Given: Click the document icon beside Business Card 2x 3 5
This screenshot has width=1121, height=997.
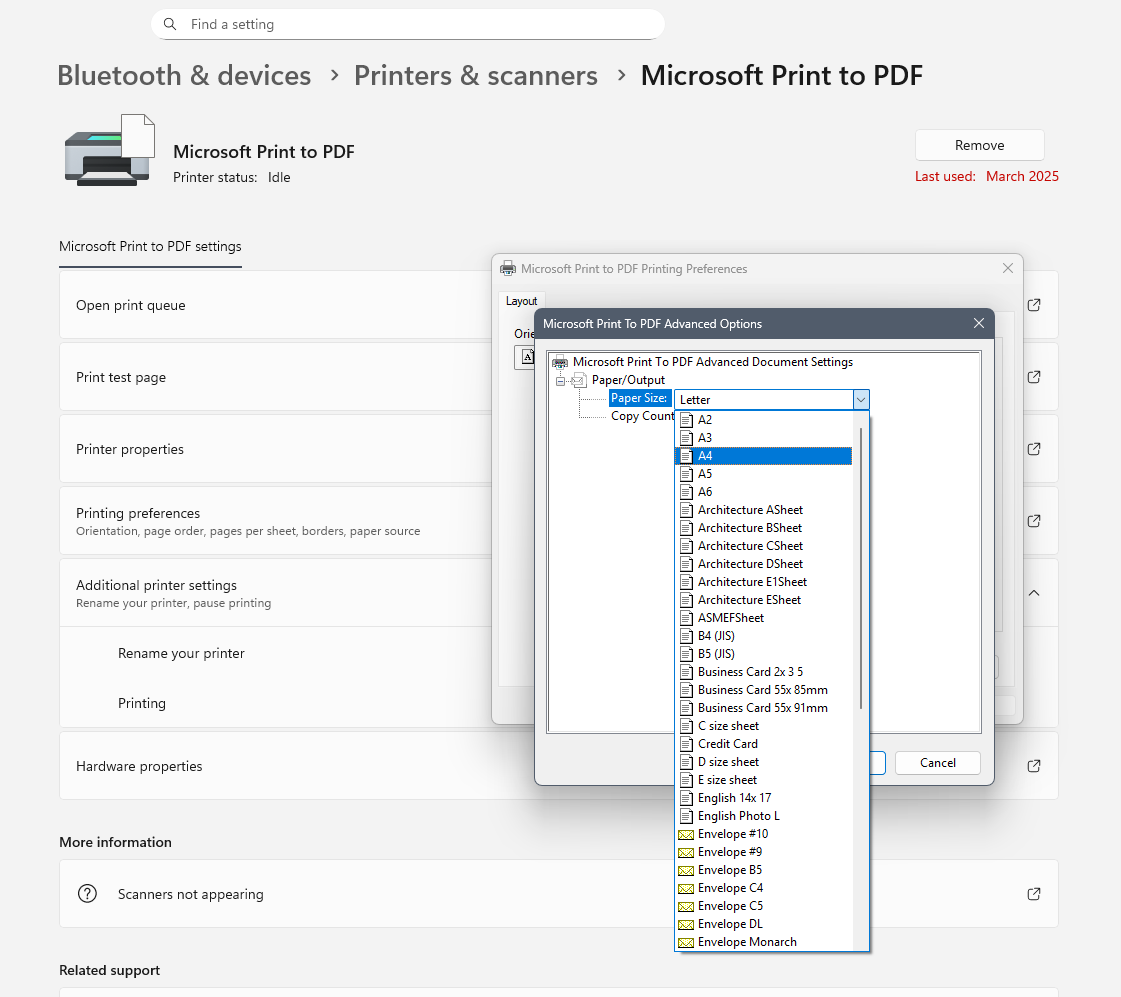Looking at the screenshot, I should (x=686, y=671).
